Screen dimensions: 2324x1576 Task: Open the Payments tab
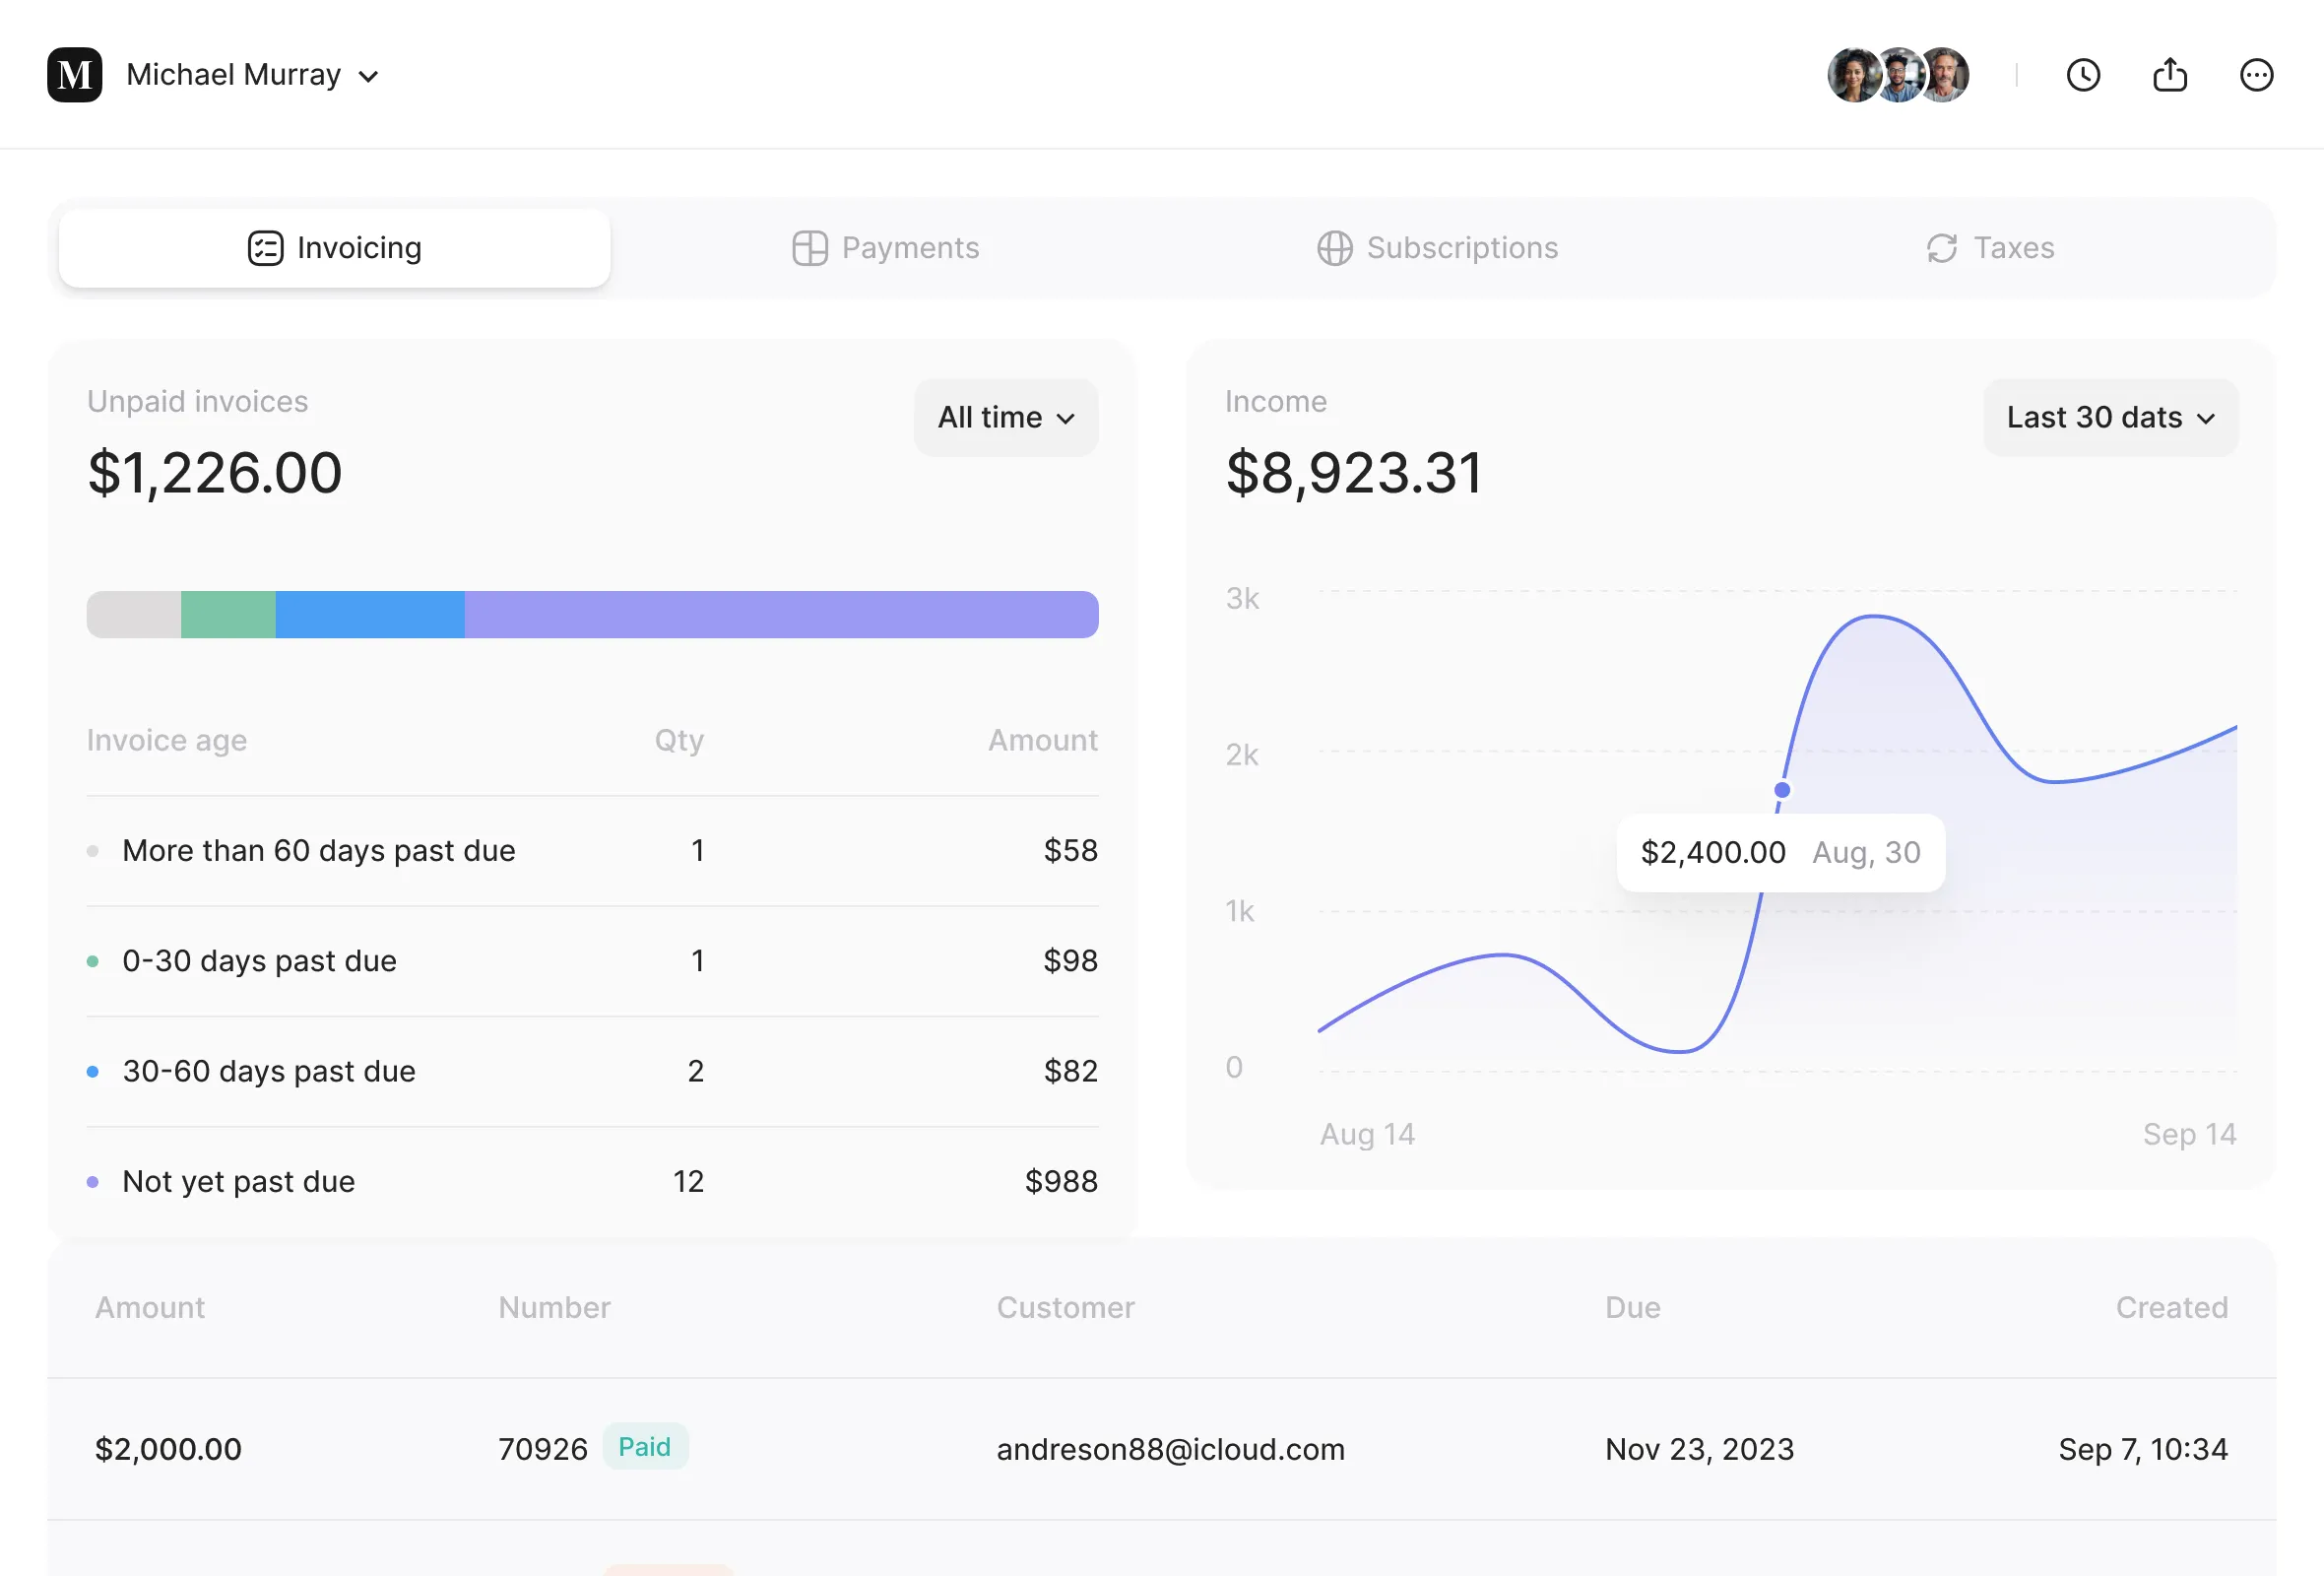[x=886, y=248]
